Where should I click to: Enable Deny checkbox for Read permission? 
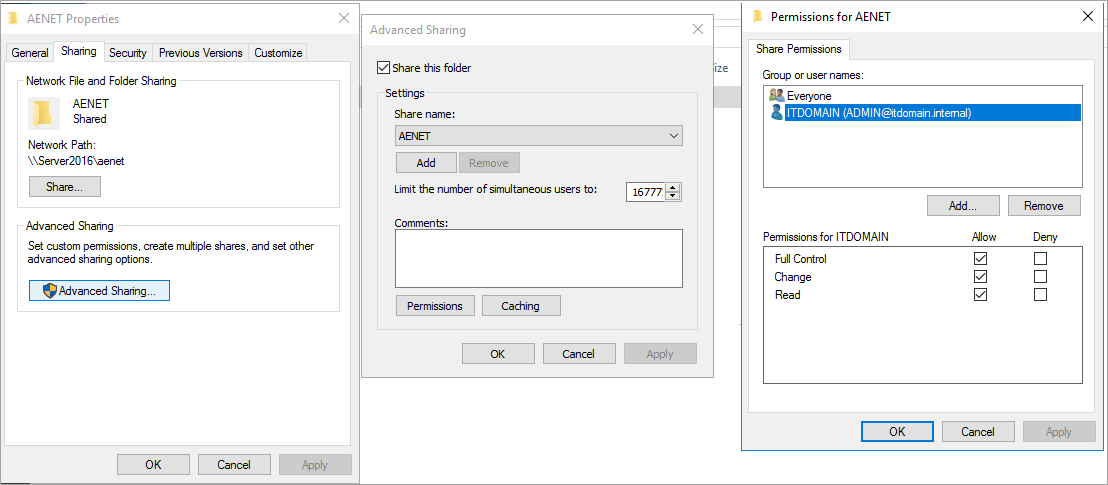pos(1041,295)
